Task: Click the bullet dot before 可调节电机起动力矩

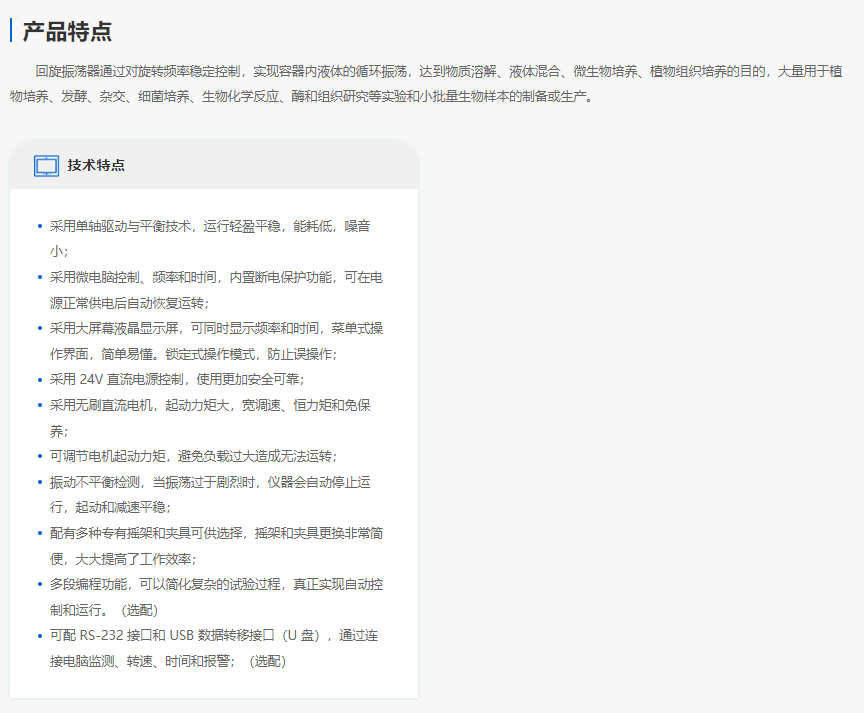Action: click(40, 456)
